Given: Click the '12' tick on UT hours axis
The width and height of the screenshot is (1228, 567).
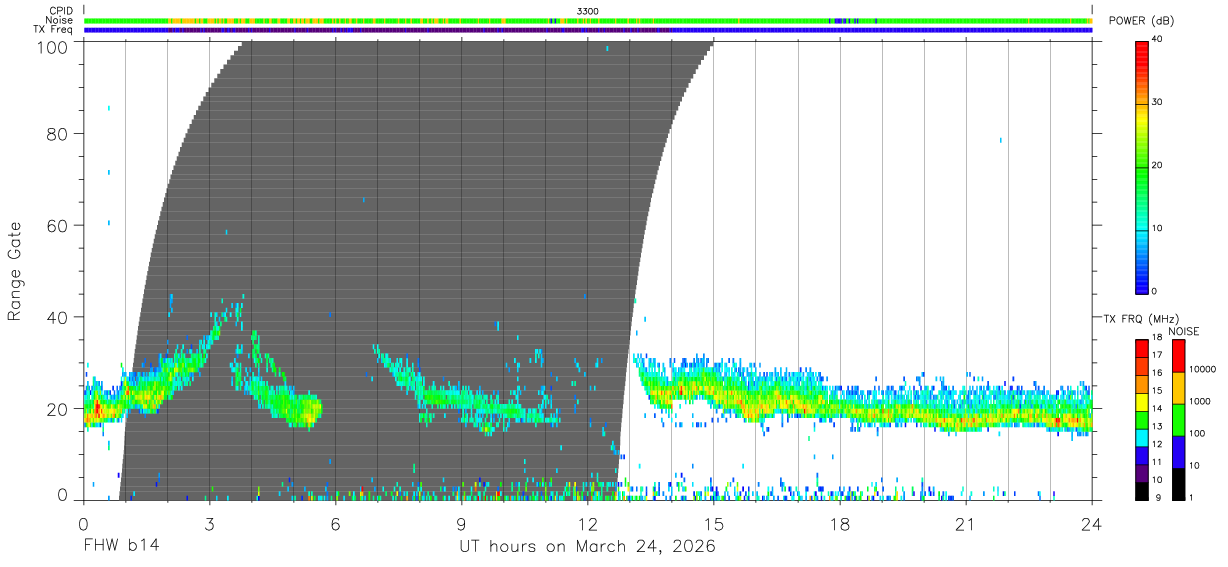Looking at the screenshot, I should click(x=587, y=523).
